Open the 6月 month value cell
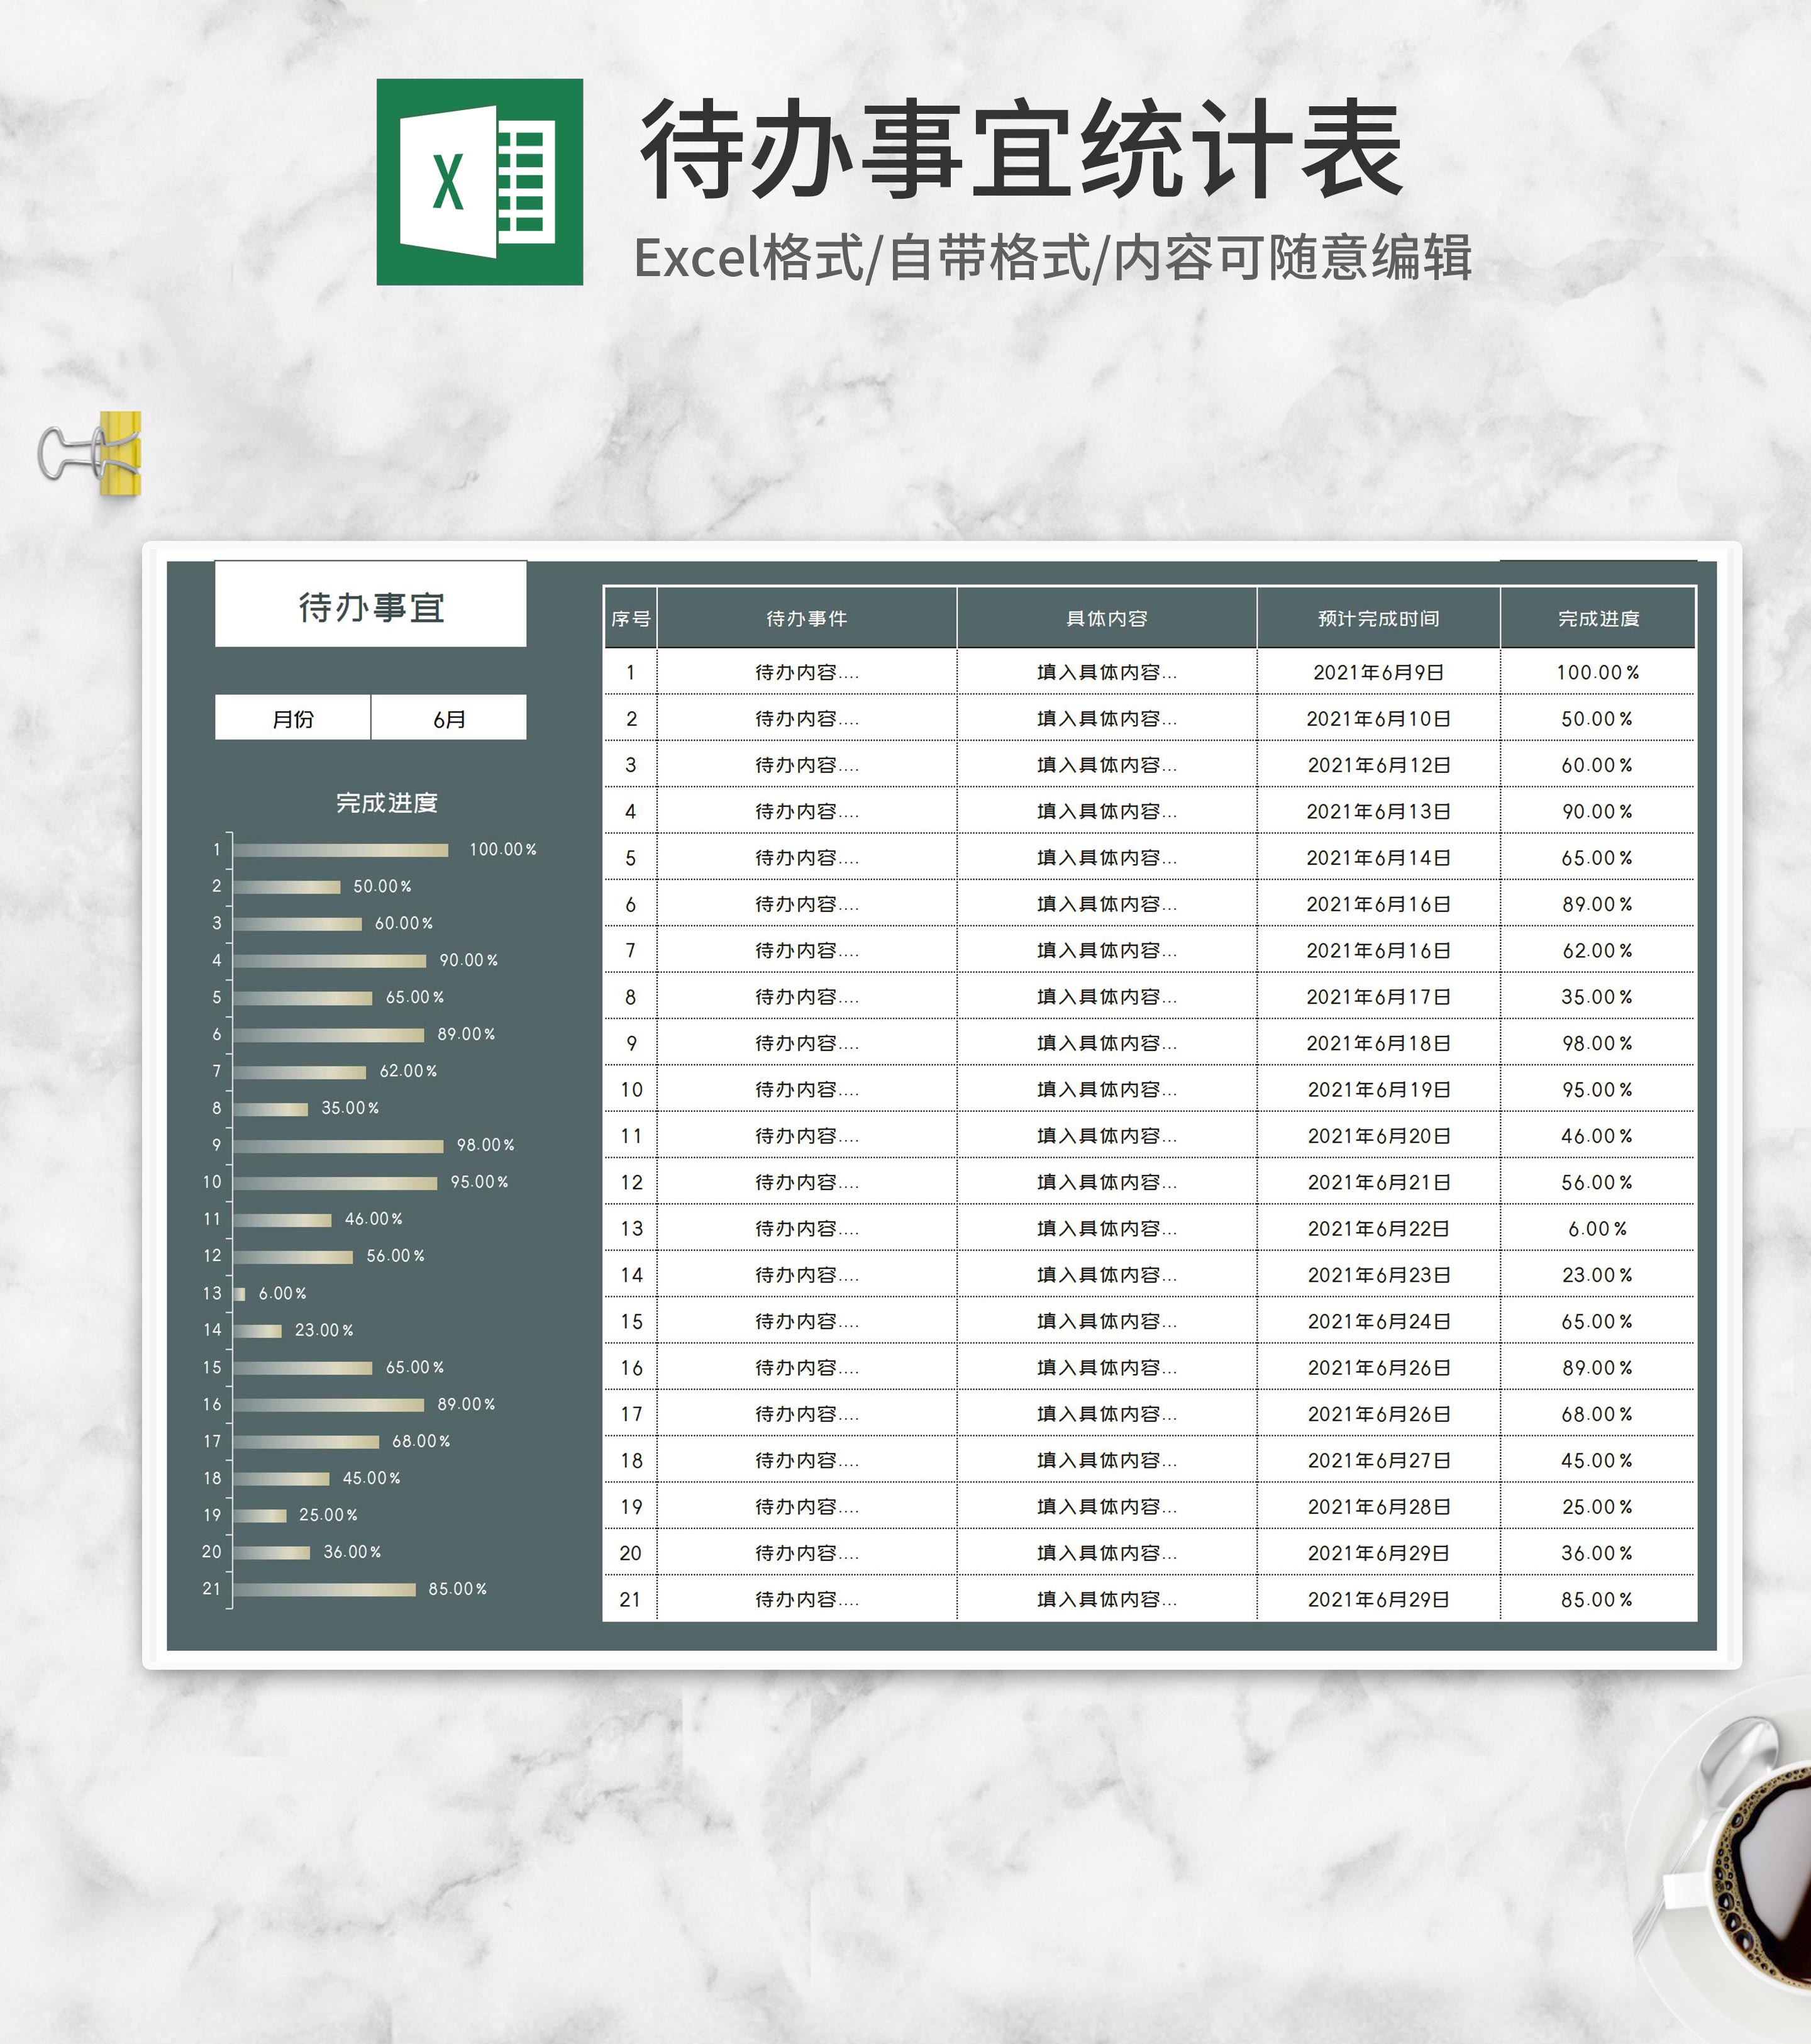Screen dimensions: 1811x2044 pos(448,718)
